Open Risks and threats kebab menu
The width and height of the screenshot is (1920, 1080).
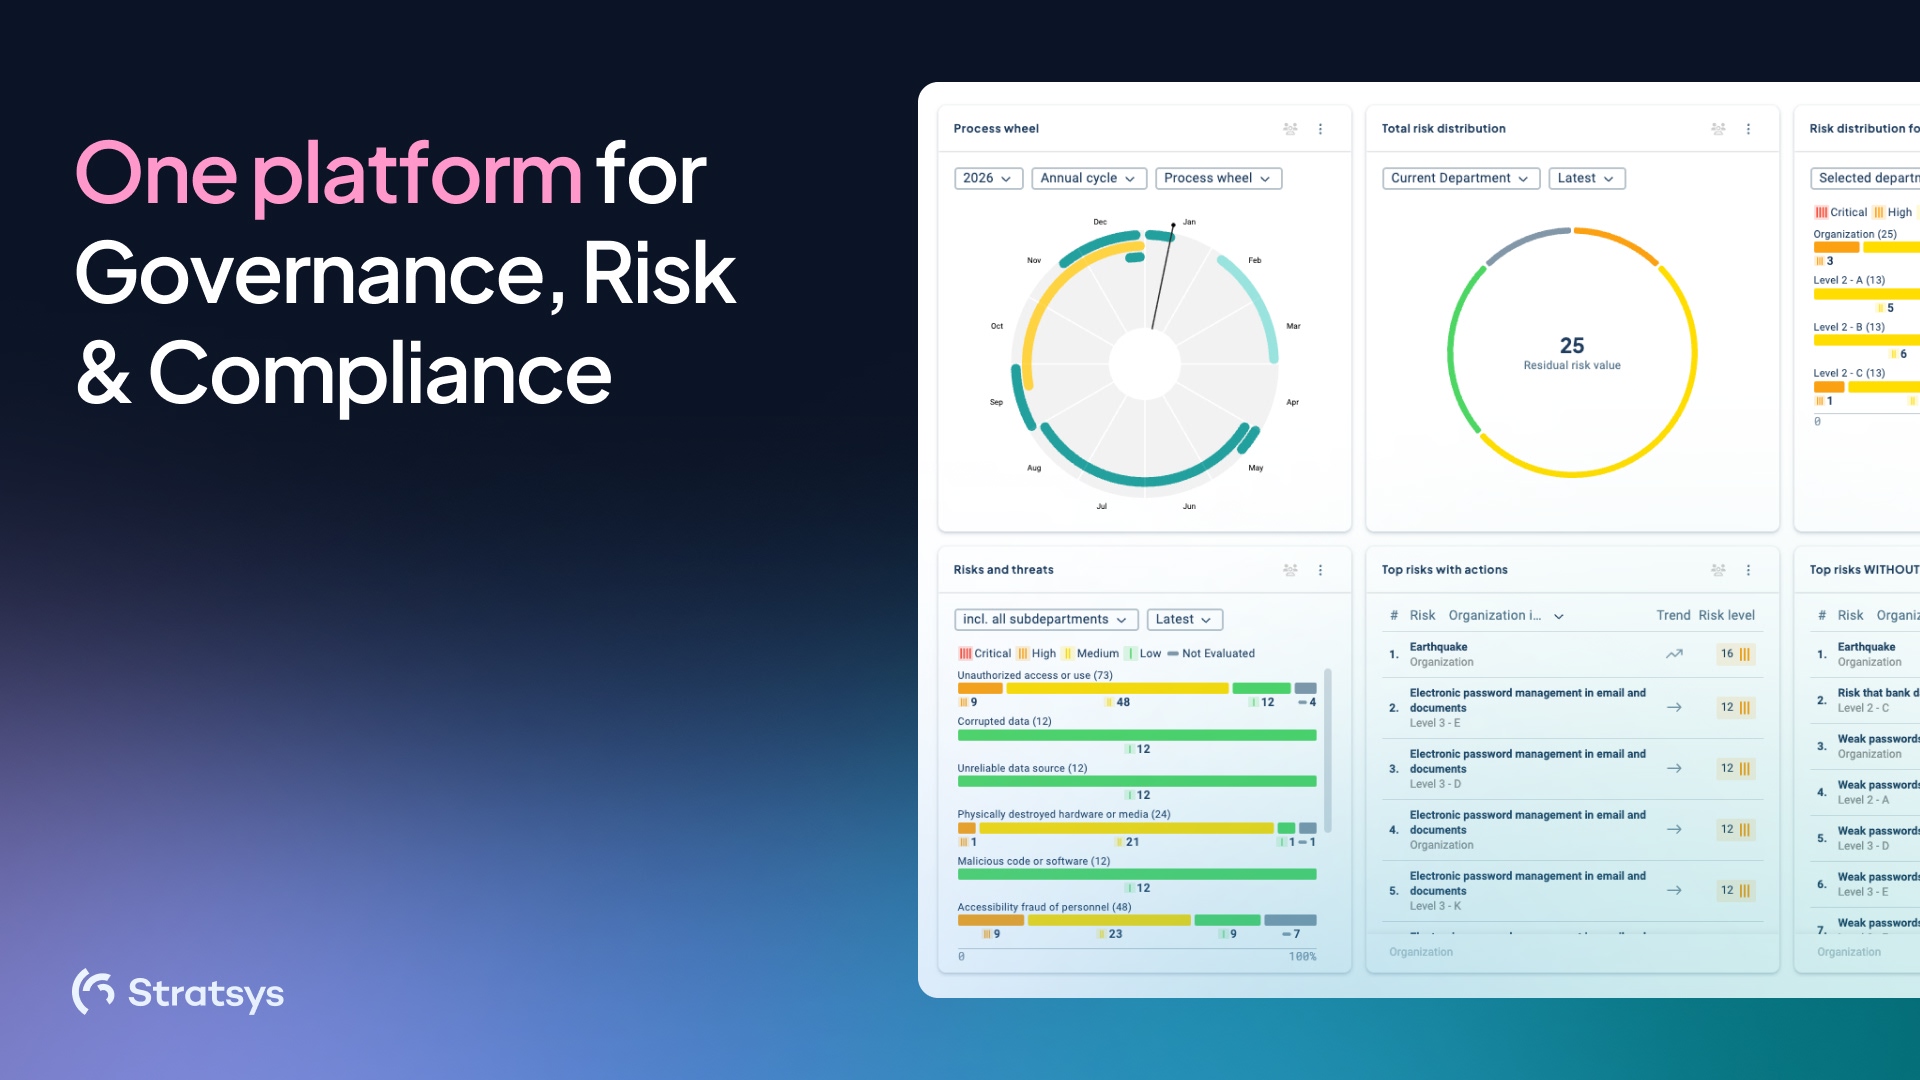1320,570
